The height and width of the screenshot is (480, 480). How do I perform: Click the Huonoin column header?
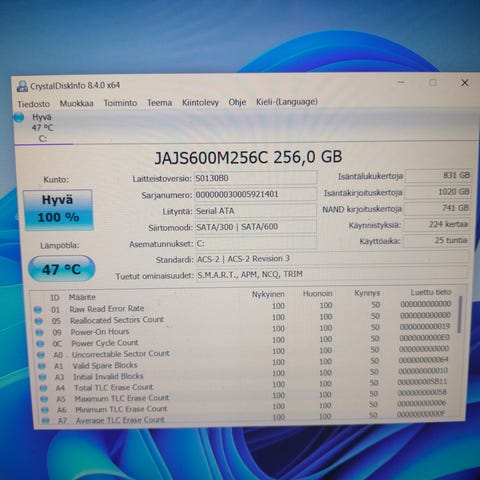click(318, 294)
